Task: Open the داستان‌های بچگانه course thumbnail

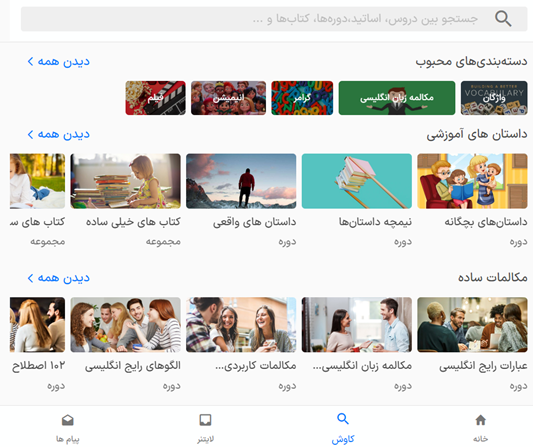Action: pyautogui.click(x=472, y=181)
